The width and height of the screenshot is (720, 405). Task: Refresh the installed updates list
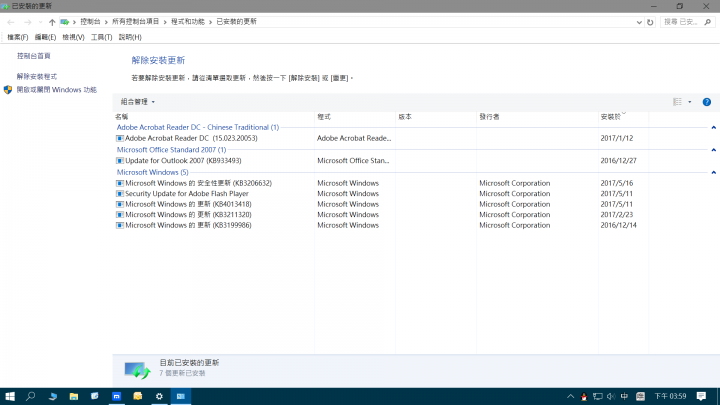(x=650, y=22)
